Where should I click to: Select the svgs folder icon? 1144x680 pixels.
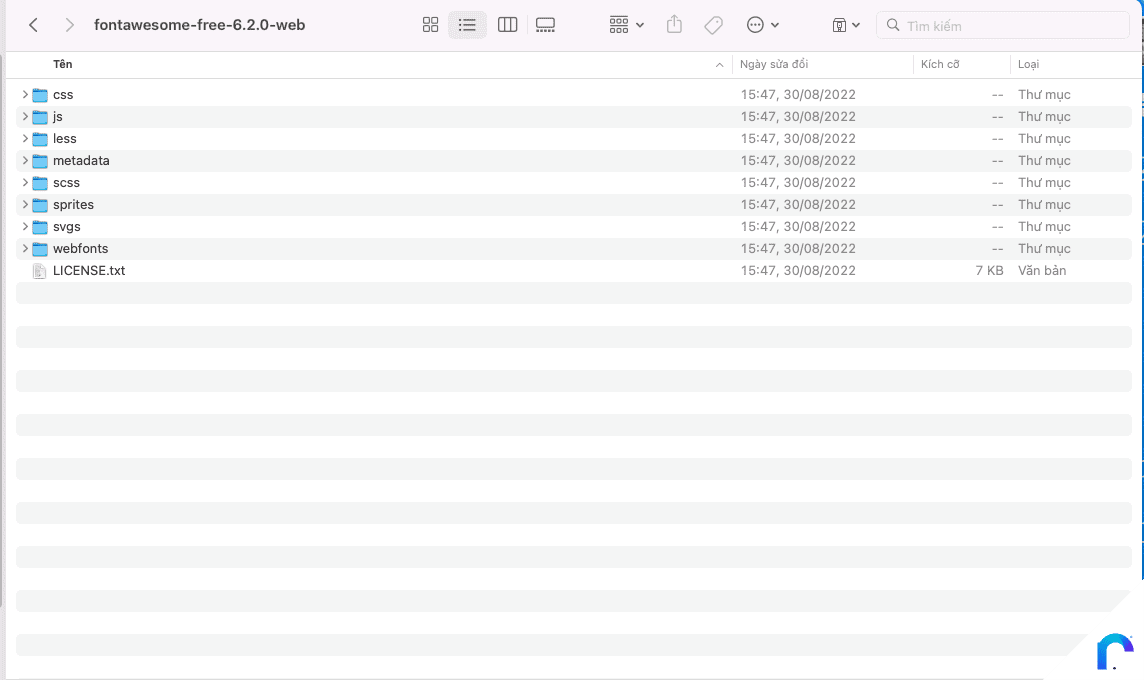40,227
